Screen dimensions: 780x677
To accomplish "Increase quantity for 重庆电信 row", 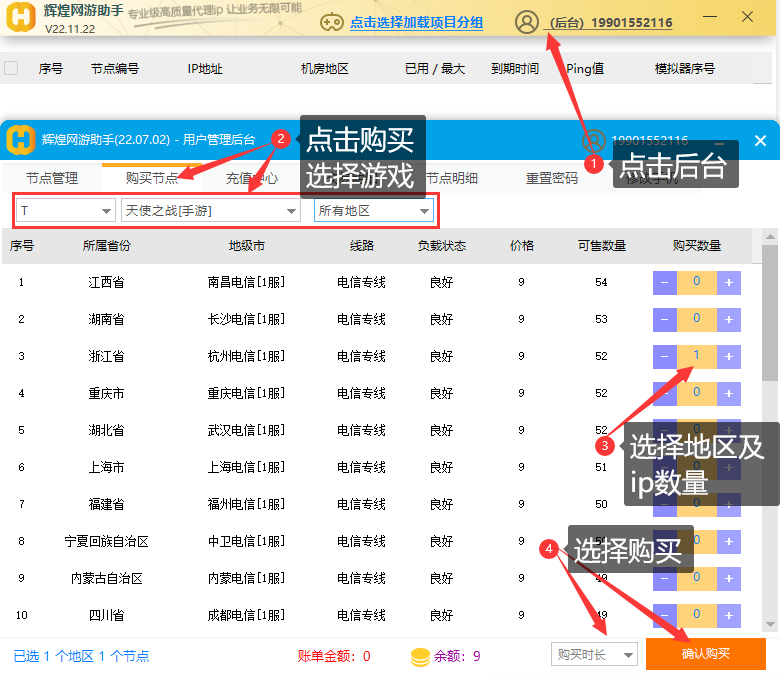I will [x=729, y=393].
